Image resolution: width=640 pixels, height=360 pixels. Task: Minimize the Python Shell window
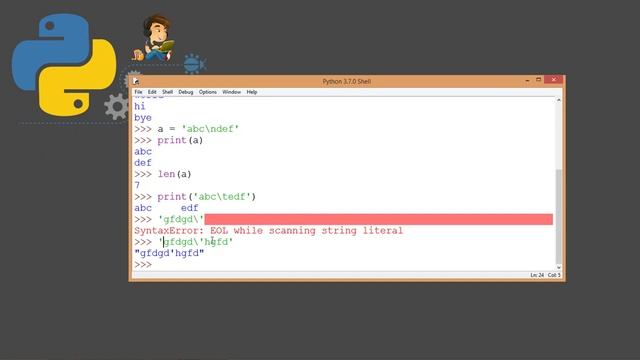click(527, 80)
